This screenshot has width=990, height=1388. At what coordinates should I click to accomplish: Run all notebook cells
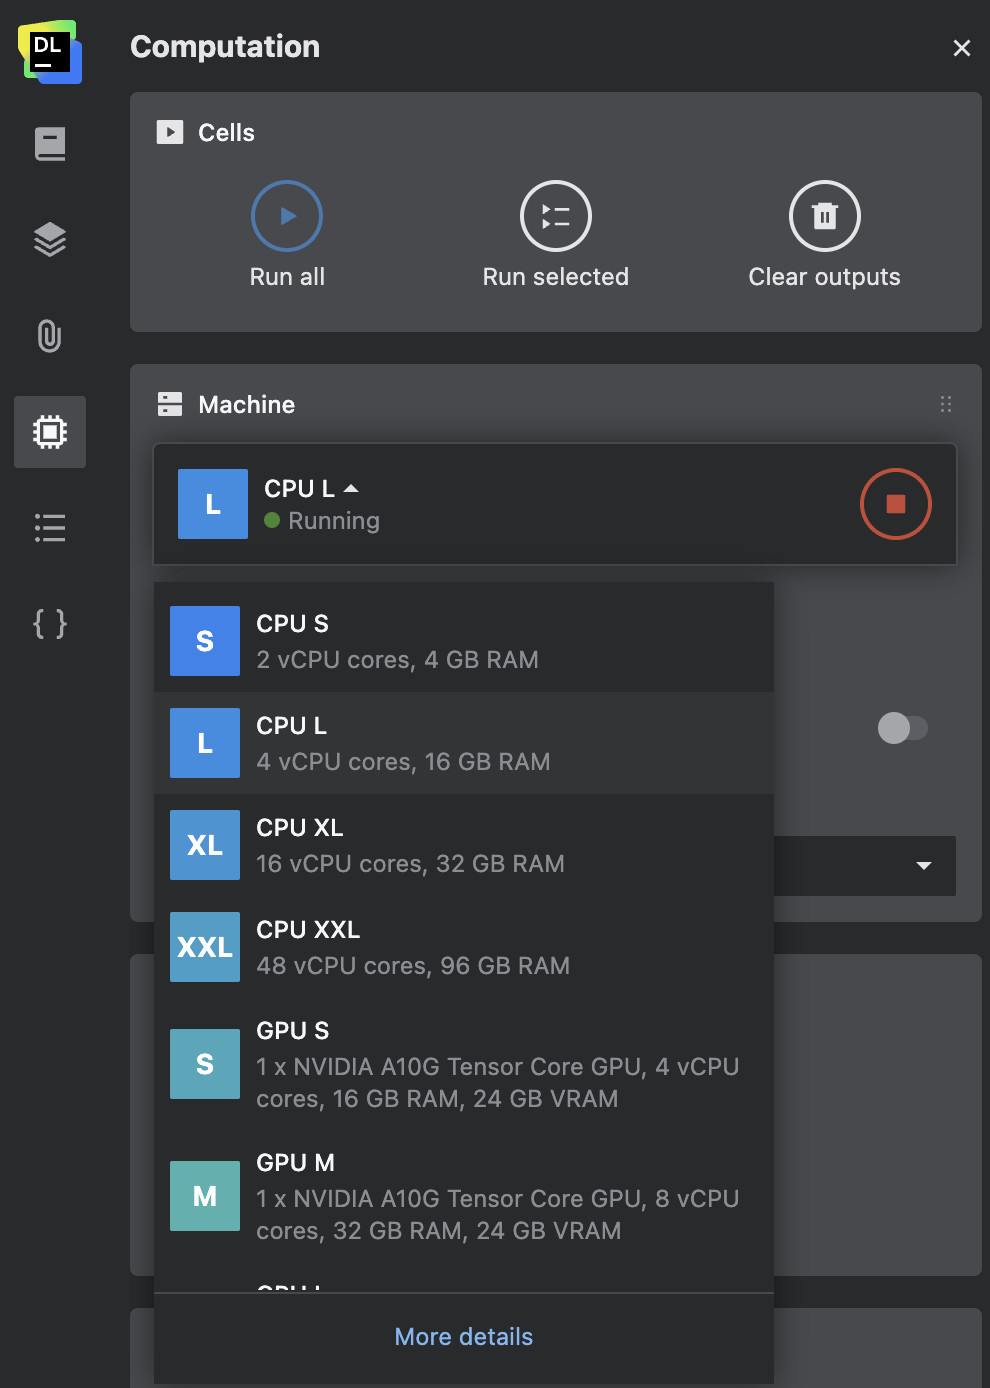click(287, 215)
